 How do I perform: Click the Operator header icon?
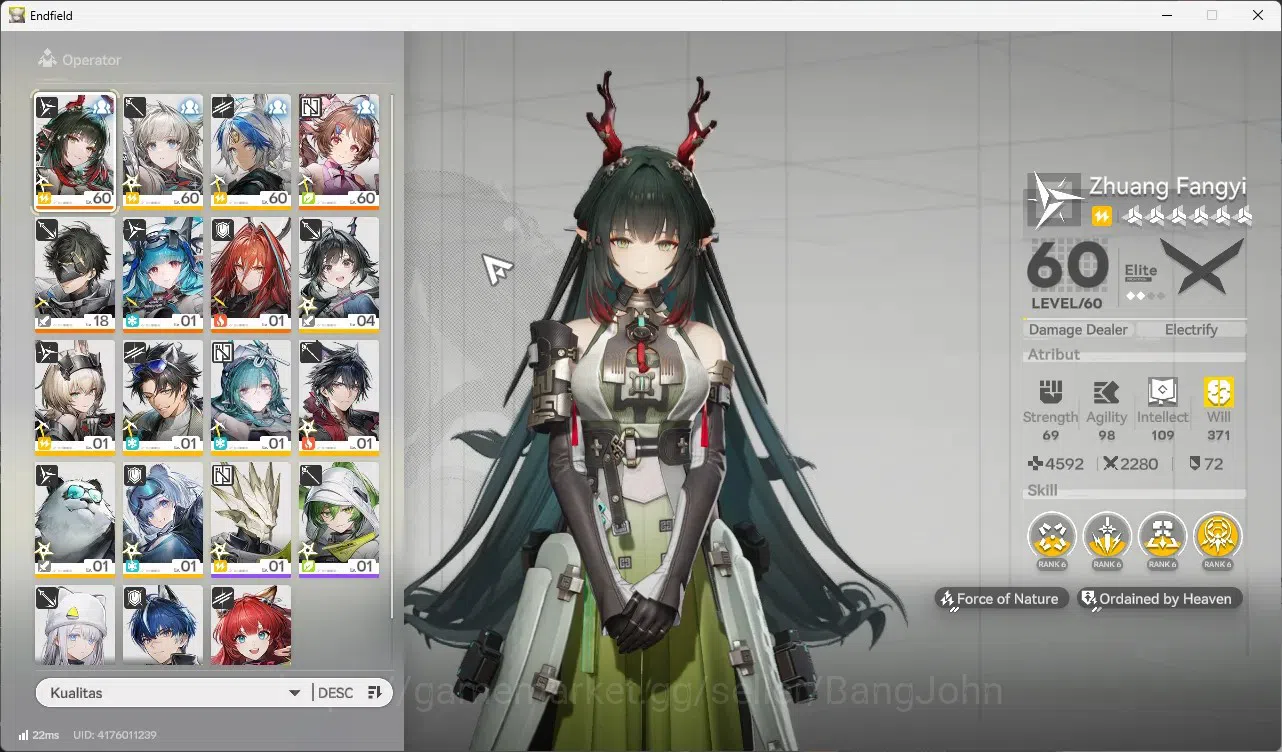[47, 60]
